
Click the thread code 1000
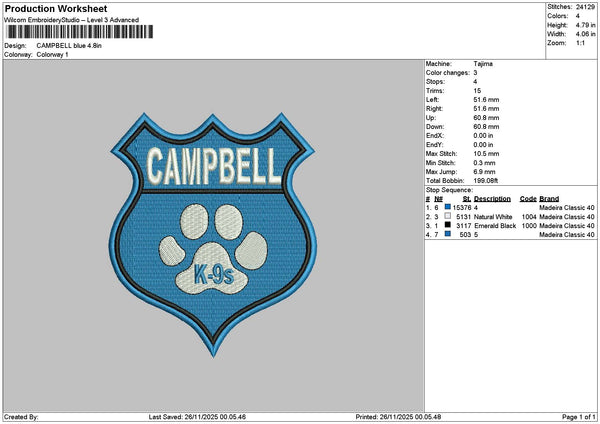[x=529, y=226]
